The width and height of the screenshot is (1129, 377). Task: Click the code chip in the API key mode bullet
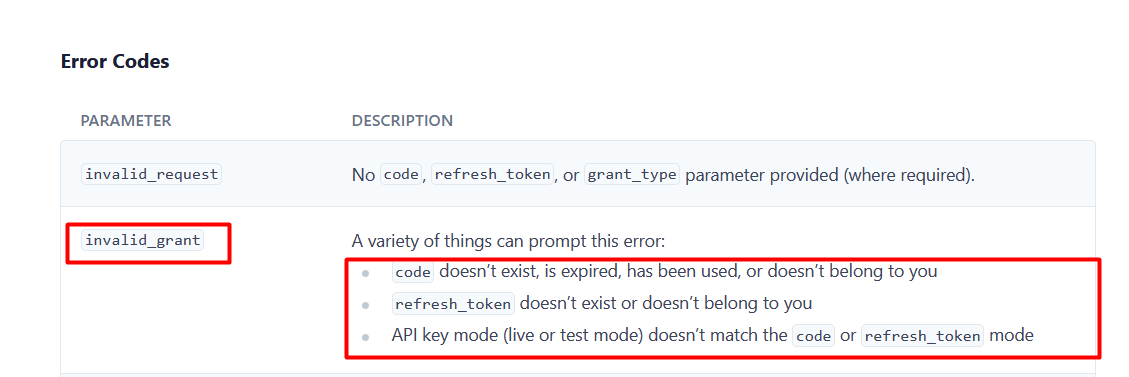click(813, 335)
